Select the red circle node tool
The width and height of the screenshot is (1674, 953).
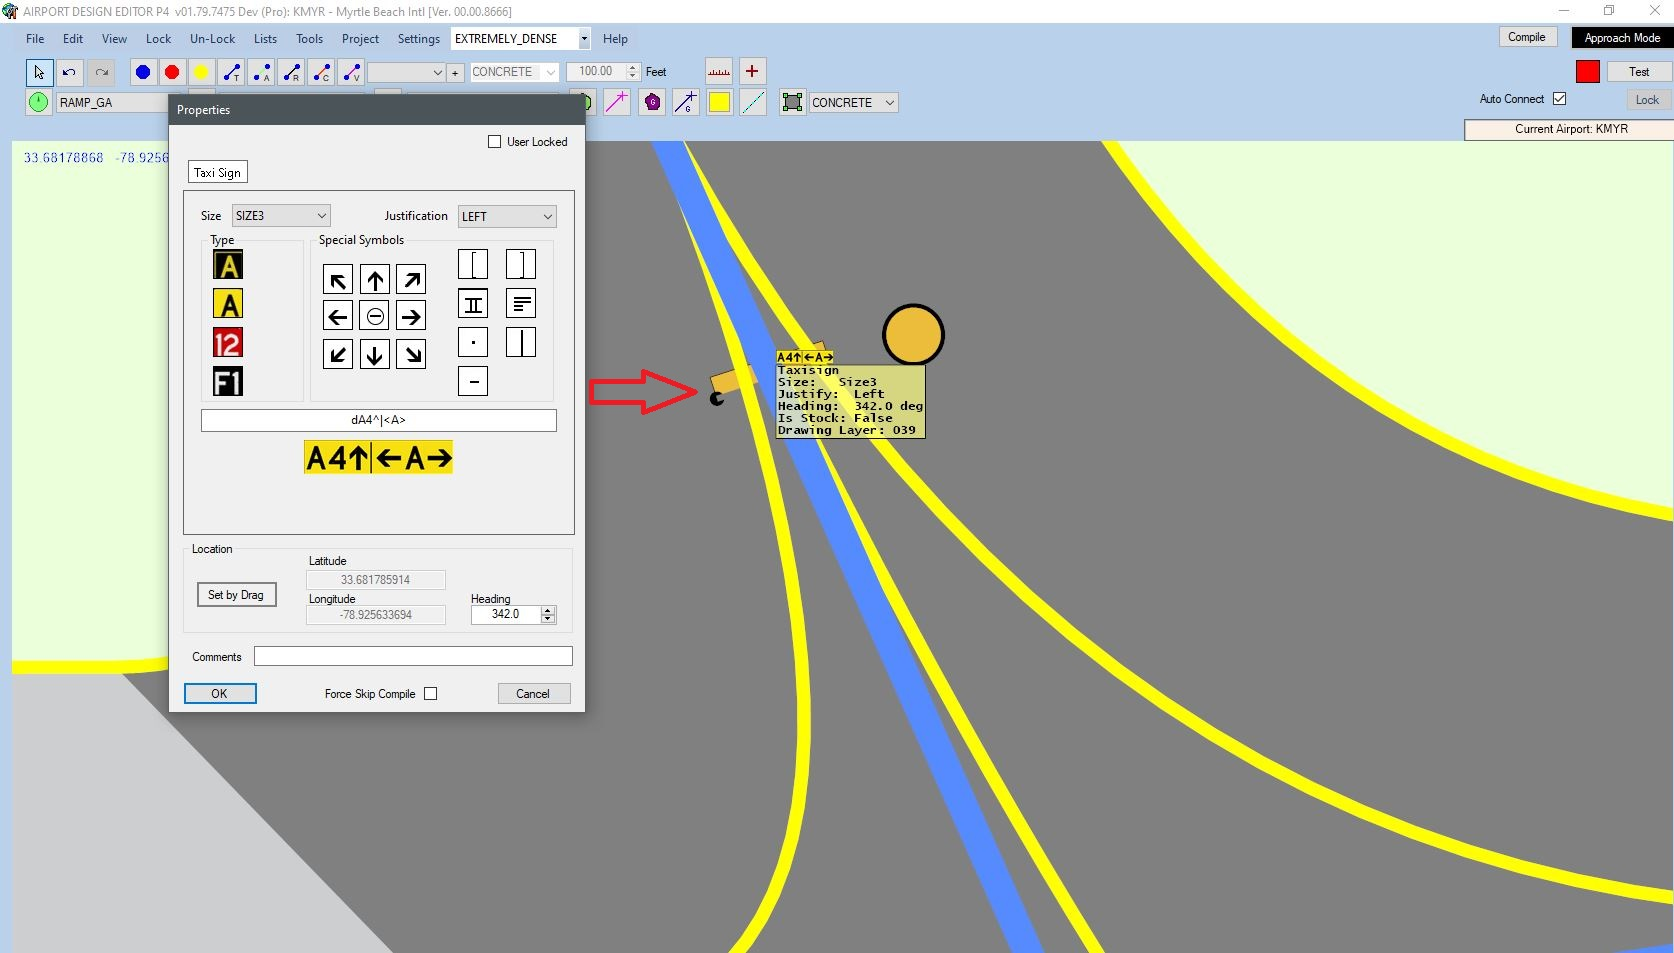(172, 72)
